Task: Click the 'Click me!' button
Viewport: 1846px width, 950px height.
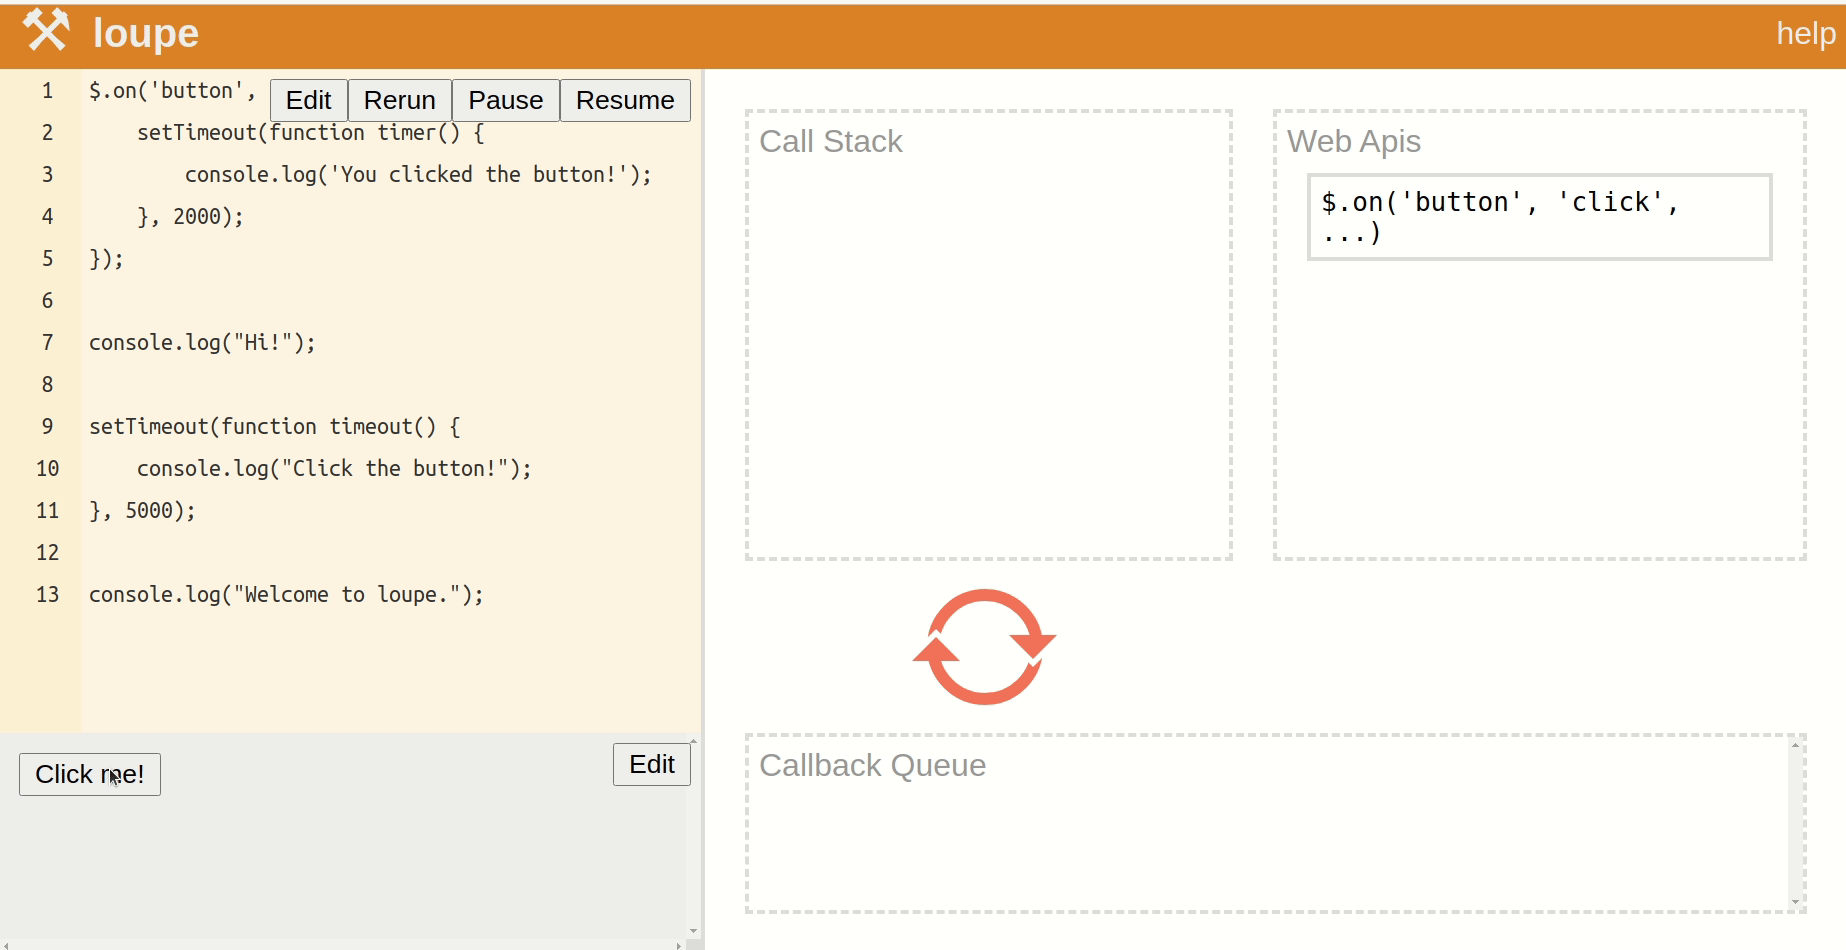Action: tap(90, 774)
